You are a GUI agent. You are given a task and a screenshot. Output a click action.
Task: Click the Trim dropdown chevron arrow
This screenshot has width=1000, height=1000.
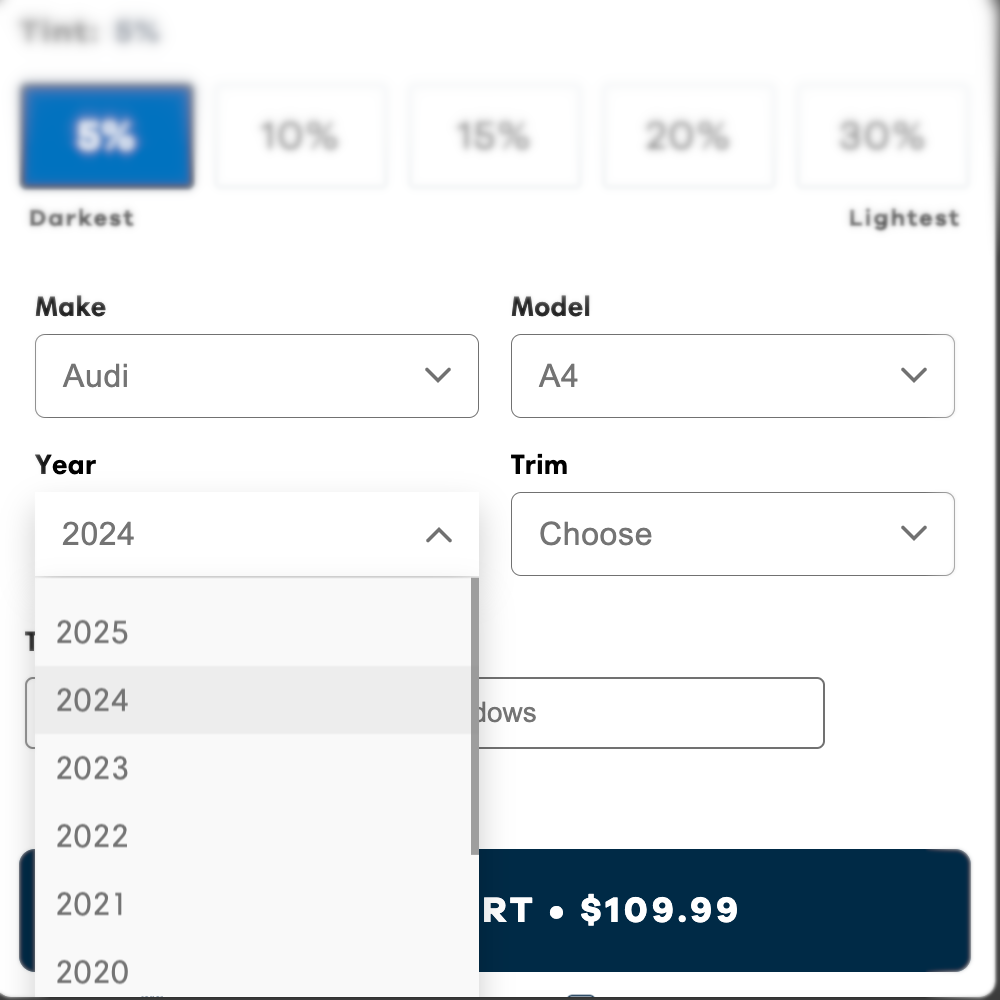(914, 534)
